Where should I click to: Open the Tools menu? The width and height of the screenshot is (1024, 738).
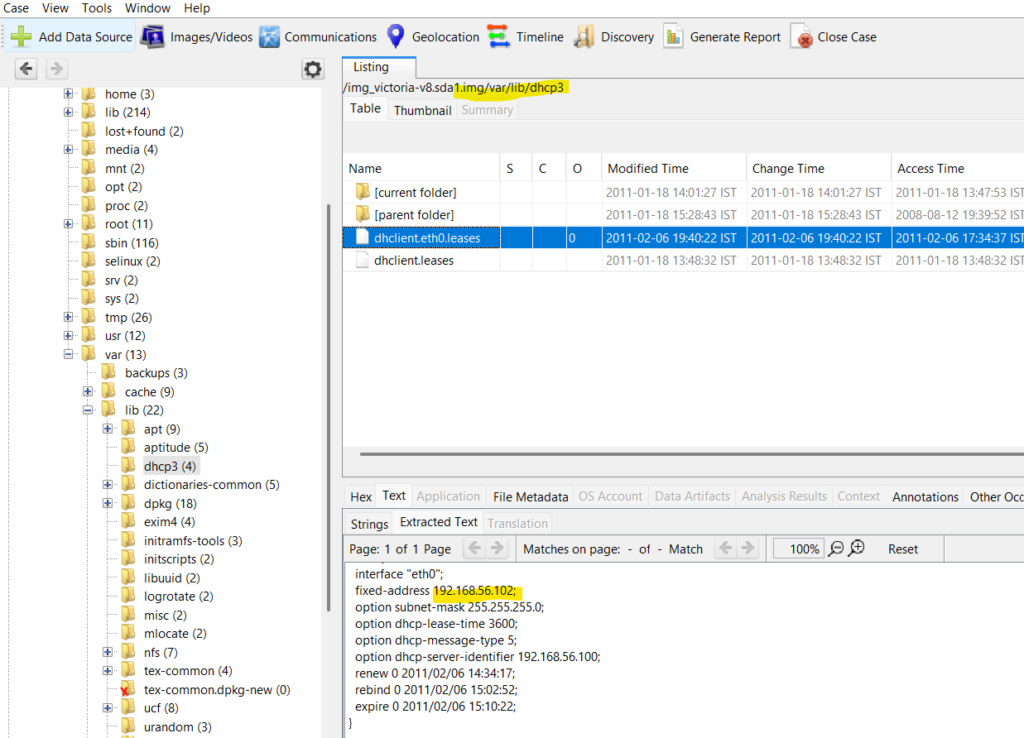tap(97, 8)
